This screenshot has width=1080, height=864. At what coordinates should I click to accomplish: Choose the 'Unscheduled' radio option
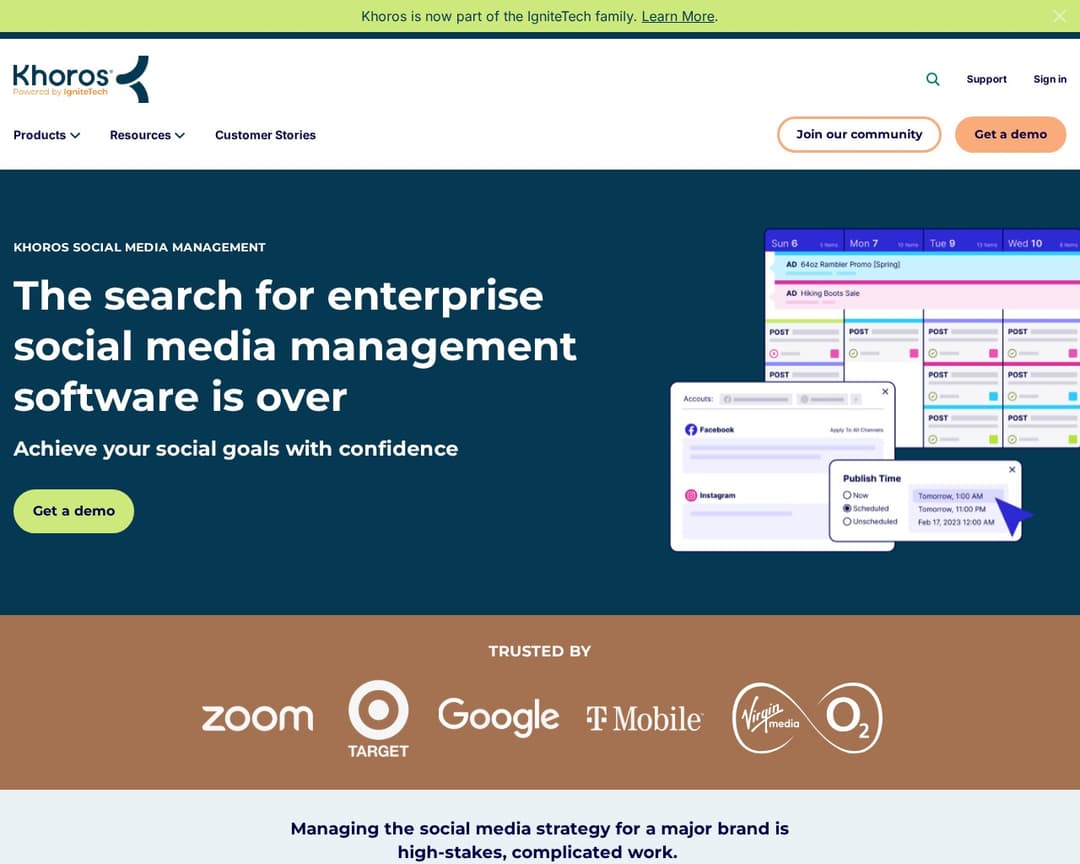(847, 521)
